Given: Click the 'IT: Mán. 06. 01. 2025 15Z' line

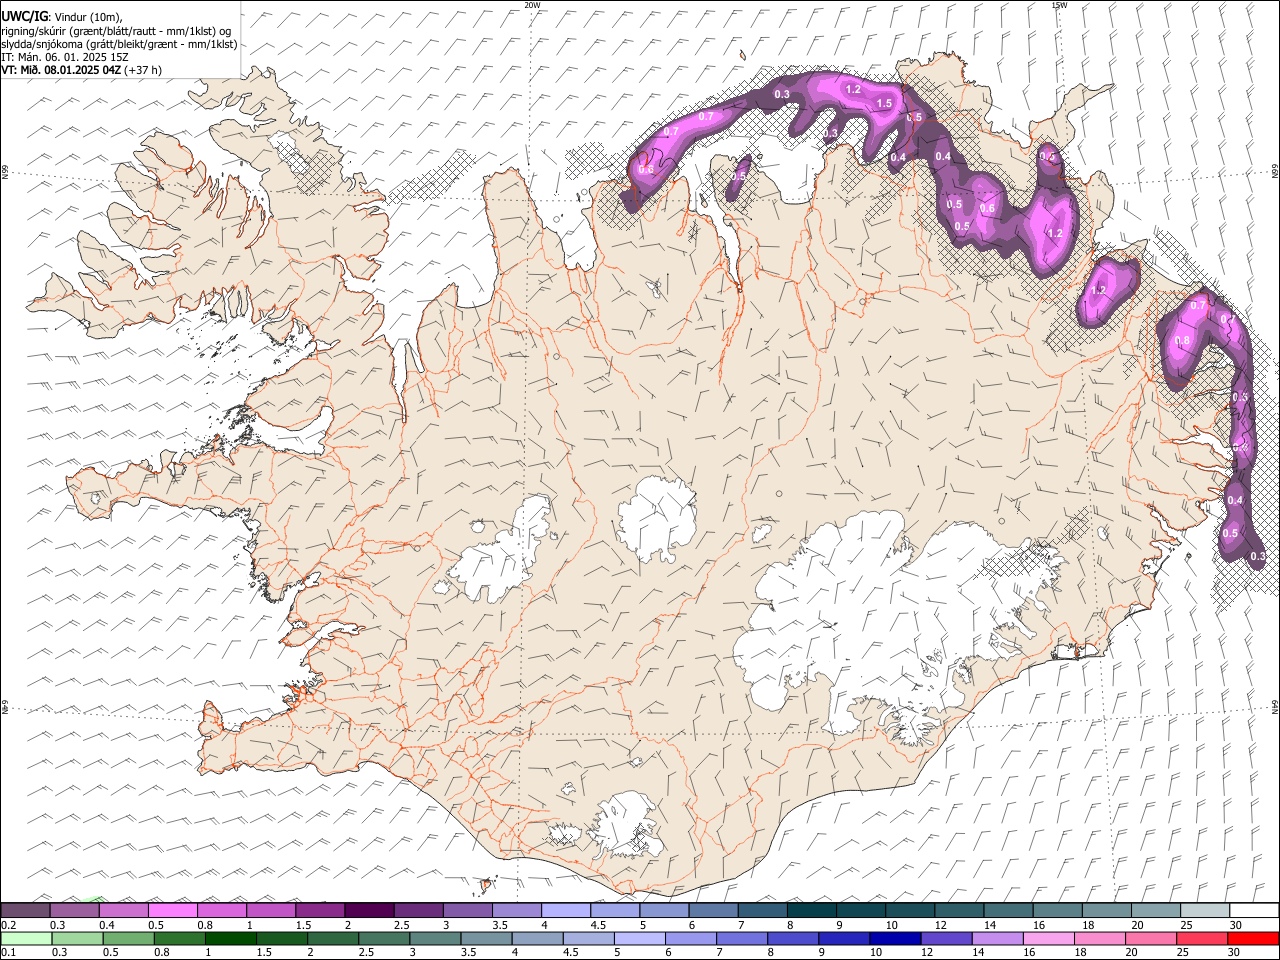Looking at the screenshot, I should coord(65,57).
